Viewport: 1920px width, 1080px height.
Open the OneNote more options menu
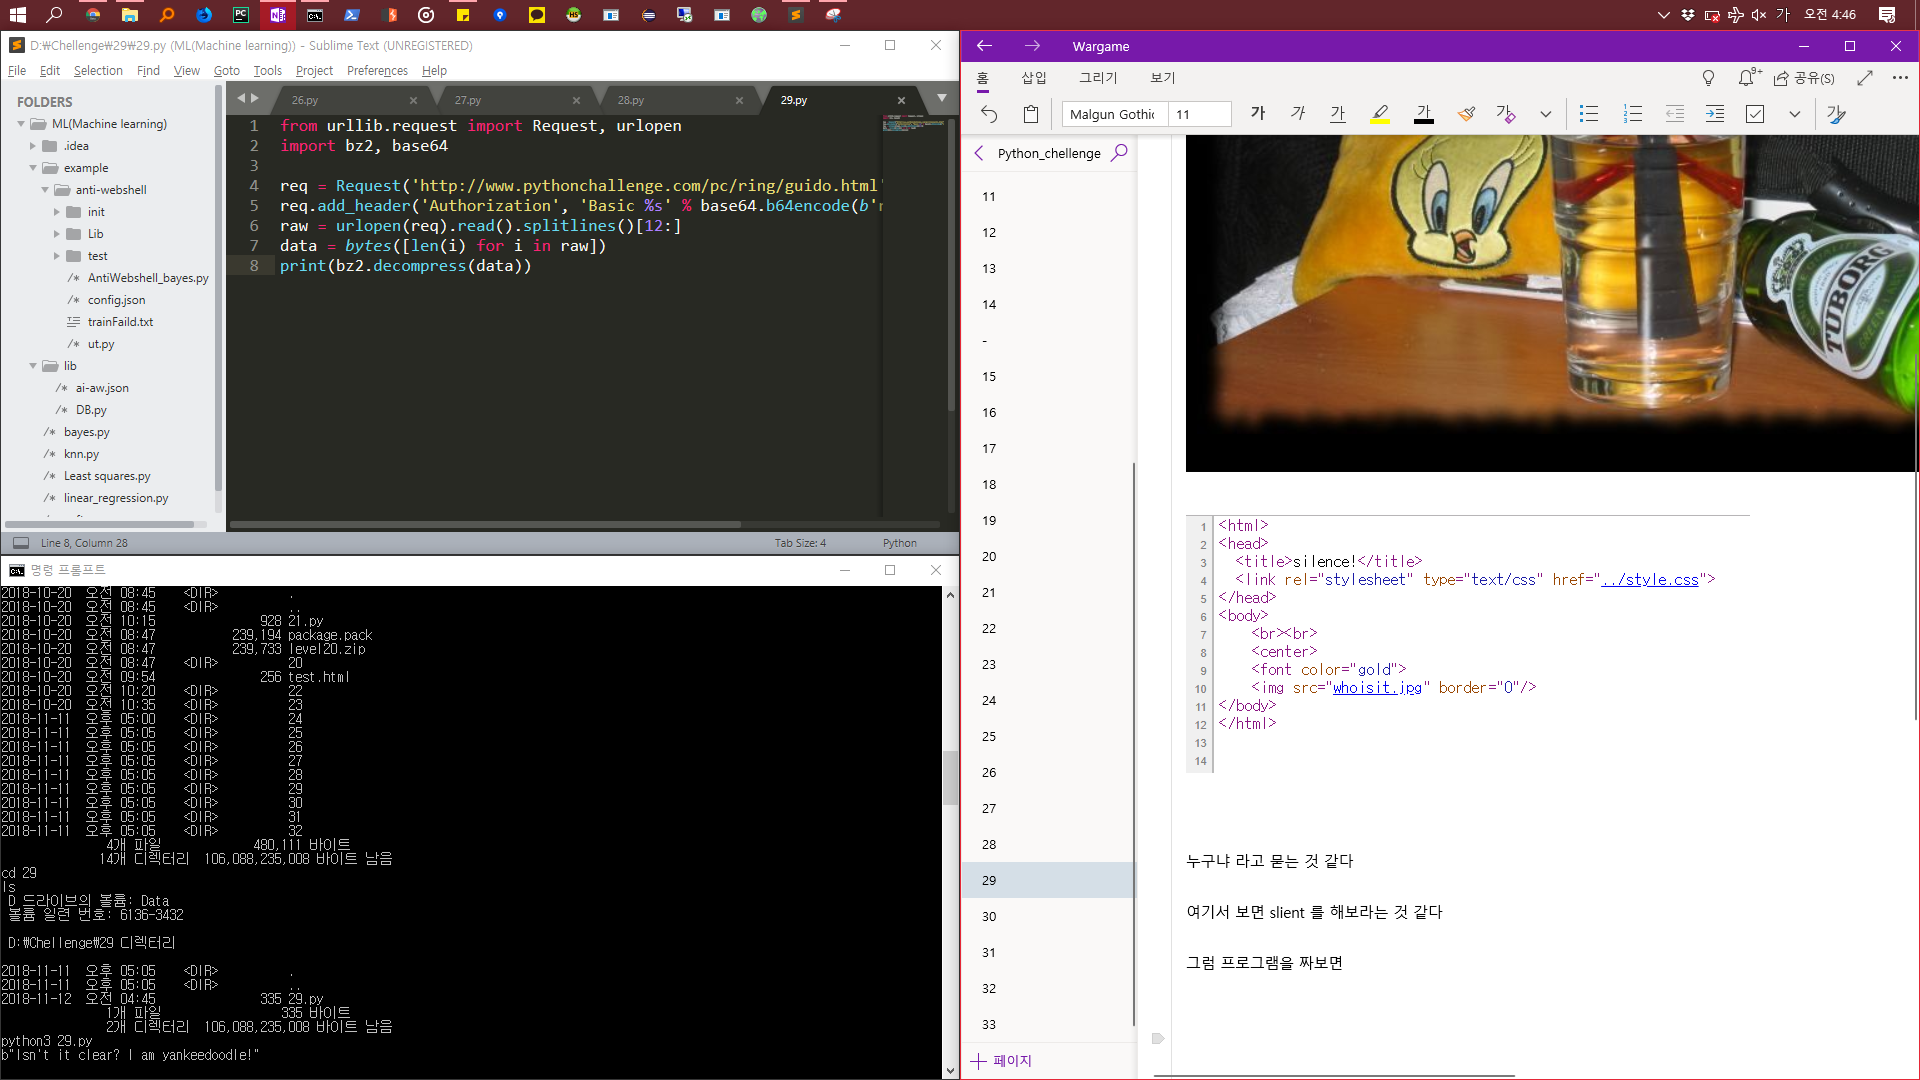click(x=1900, y=78)
